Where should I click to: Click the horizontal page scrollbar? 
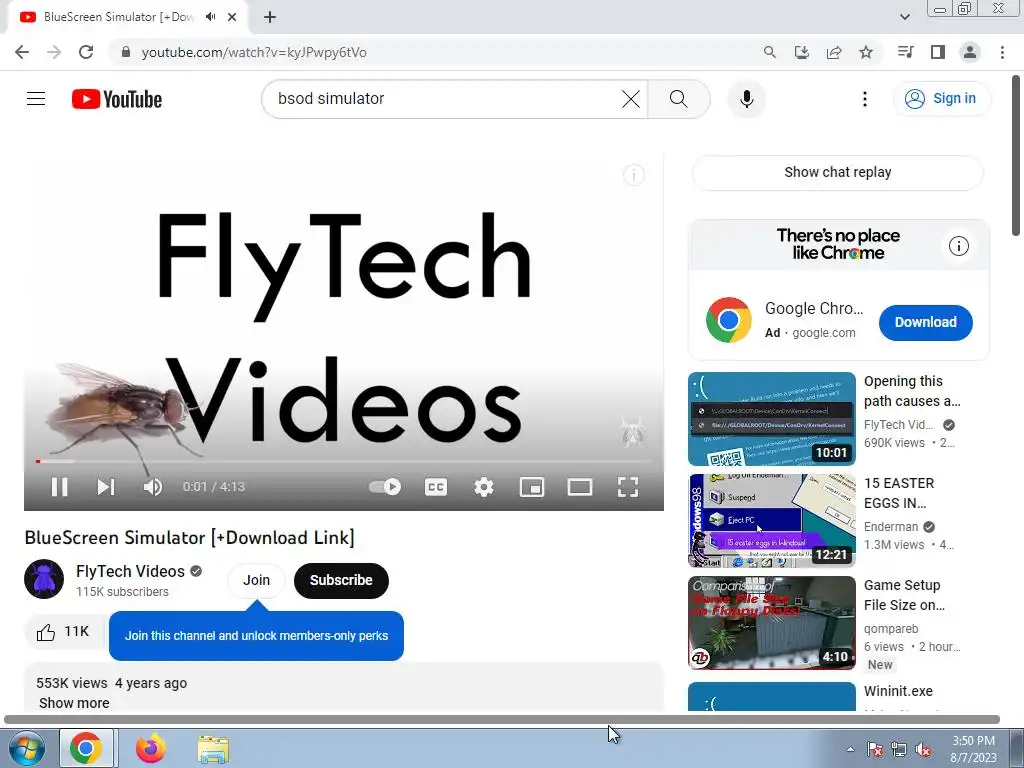click(502, 720)
